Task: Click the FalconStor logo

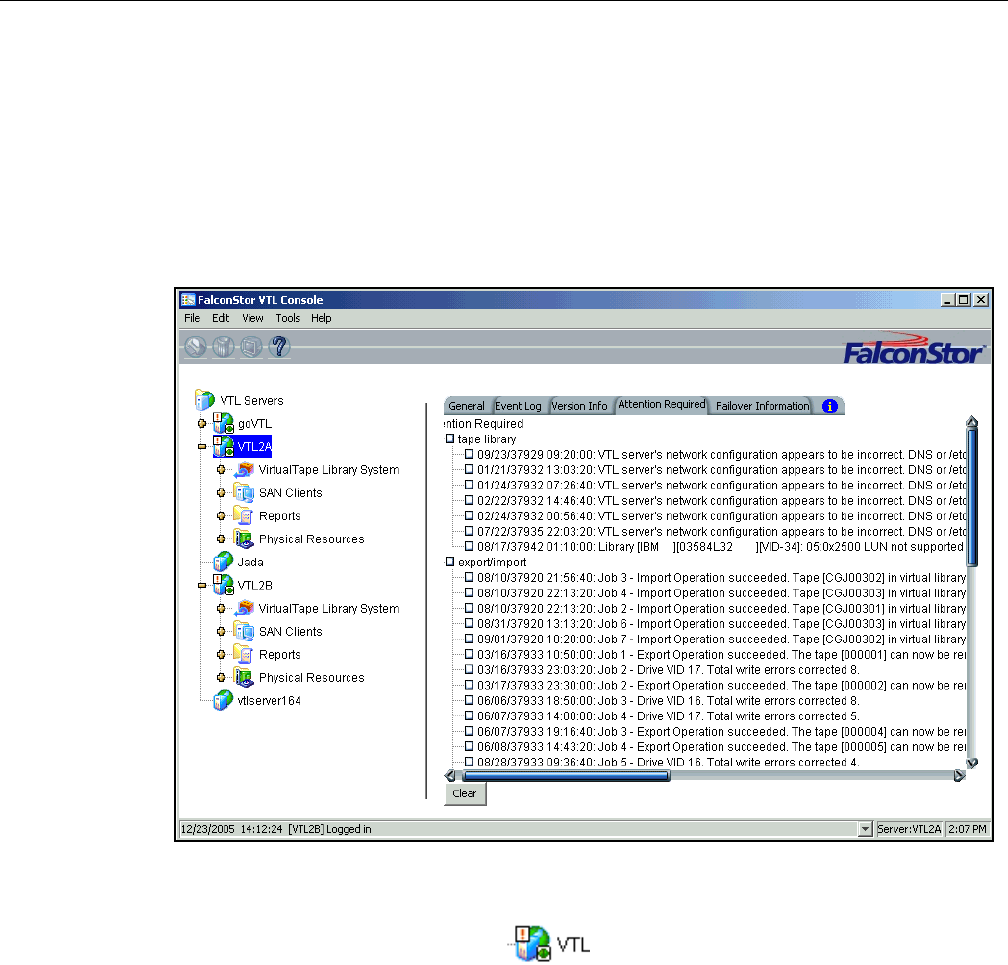Action: click(x=913, y=350)
